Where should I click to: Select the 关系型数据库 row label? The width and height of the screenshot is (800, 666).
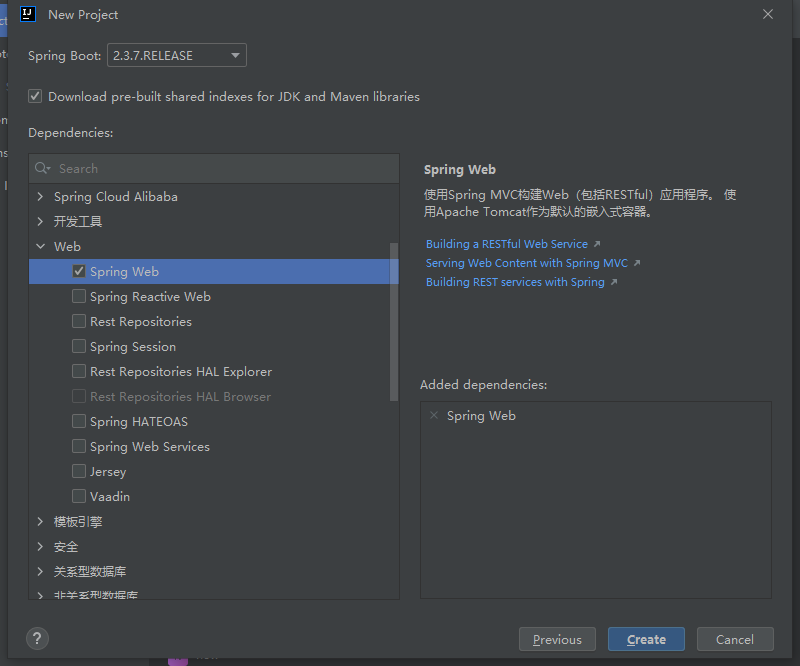pos(90,572)
